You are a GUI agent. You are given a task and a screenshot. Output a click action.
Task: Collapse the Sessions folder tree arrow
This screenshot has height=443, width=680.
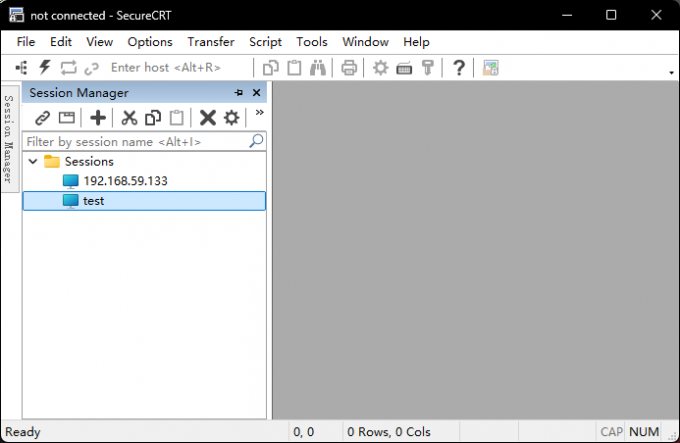[x=33, y=162]
